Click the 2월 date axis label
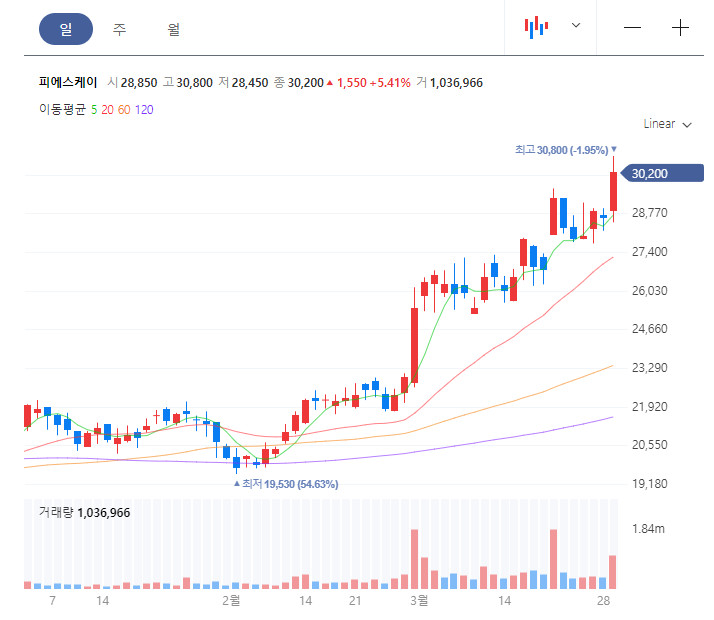The image size is (714, 620). (231, 600)
